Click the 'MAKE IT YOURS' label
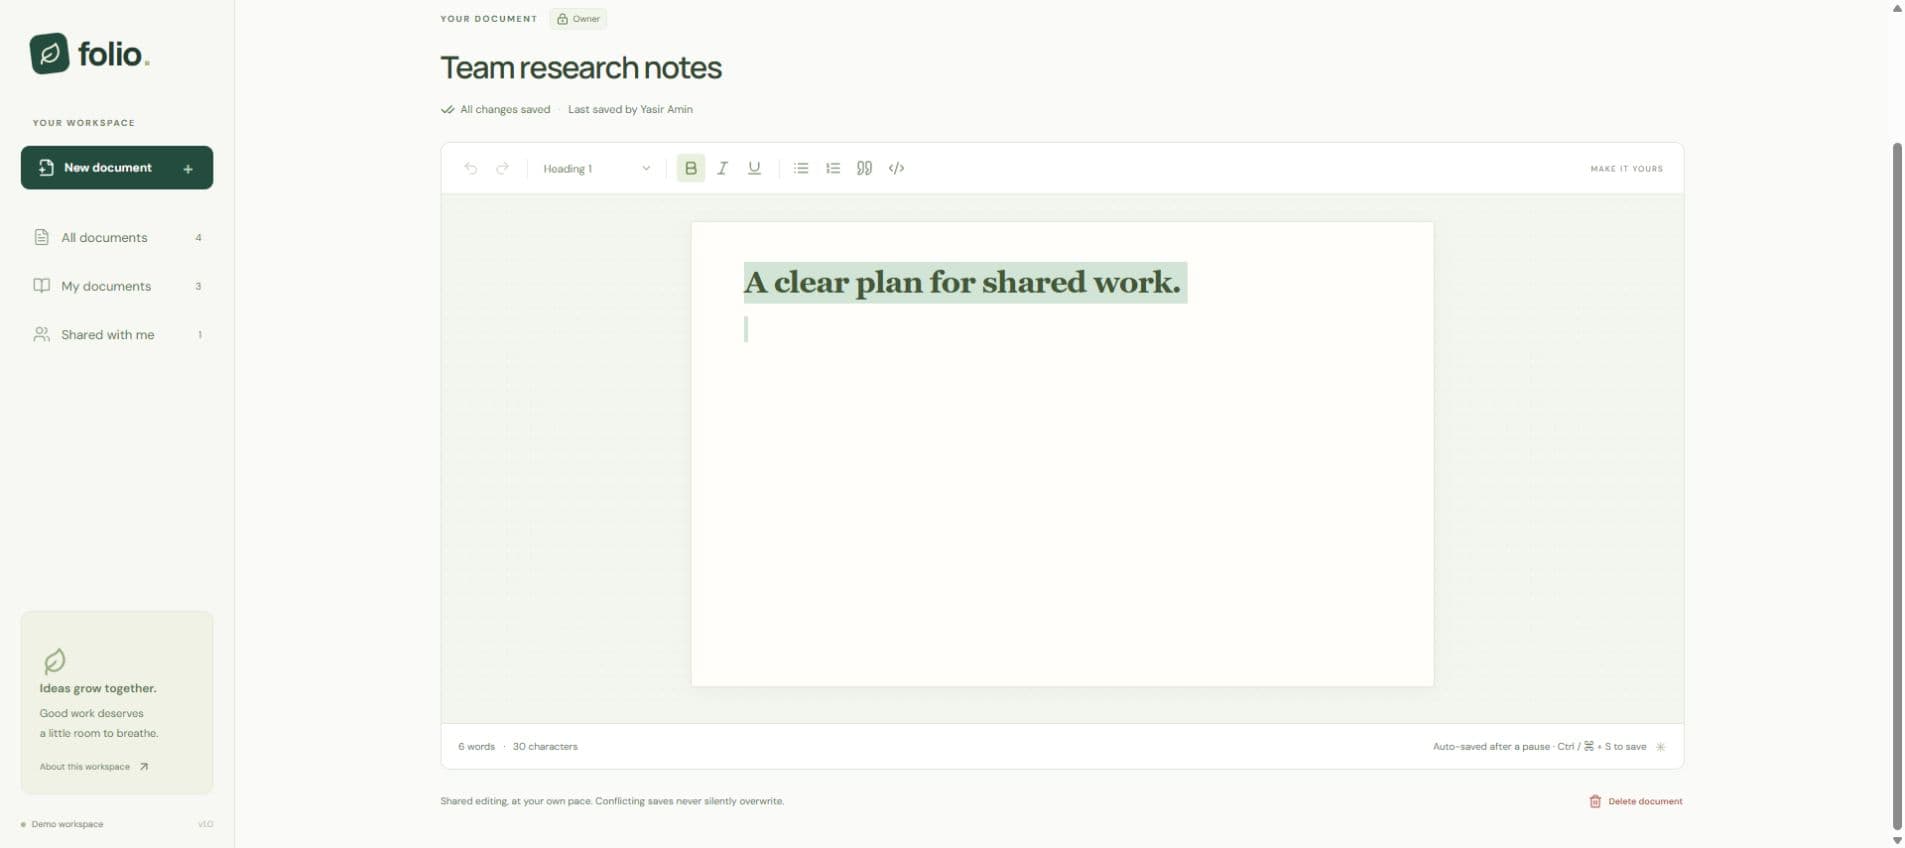 click(x=1627, y=169)
